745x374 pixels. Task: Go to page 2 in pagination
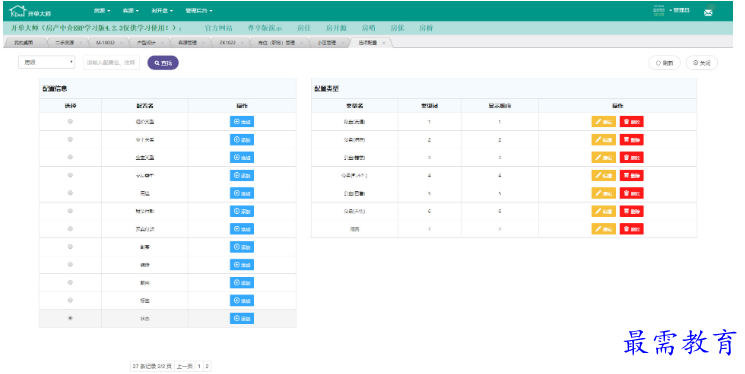click(x=207, y=366)
